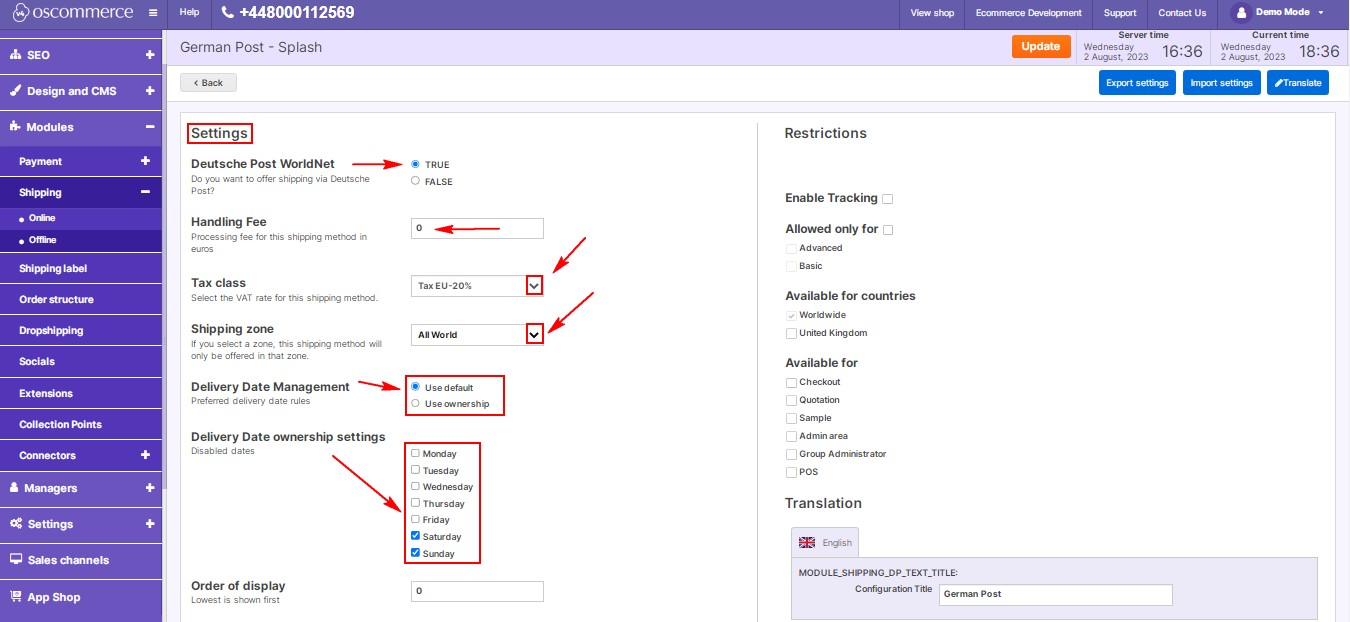
Task: Expand the Payment submenu plus
Action: tap(145, 161)
